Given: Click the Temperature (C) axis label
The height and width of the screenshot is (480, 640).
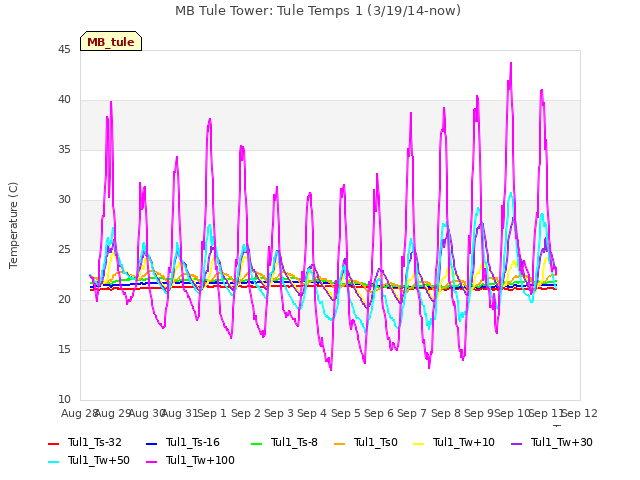Looking at the screenshot, I should tap(13, 225).
